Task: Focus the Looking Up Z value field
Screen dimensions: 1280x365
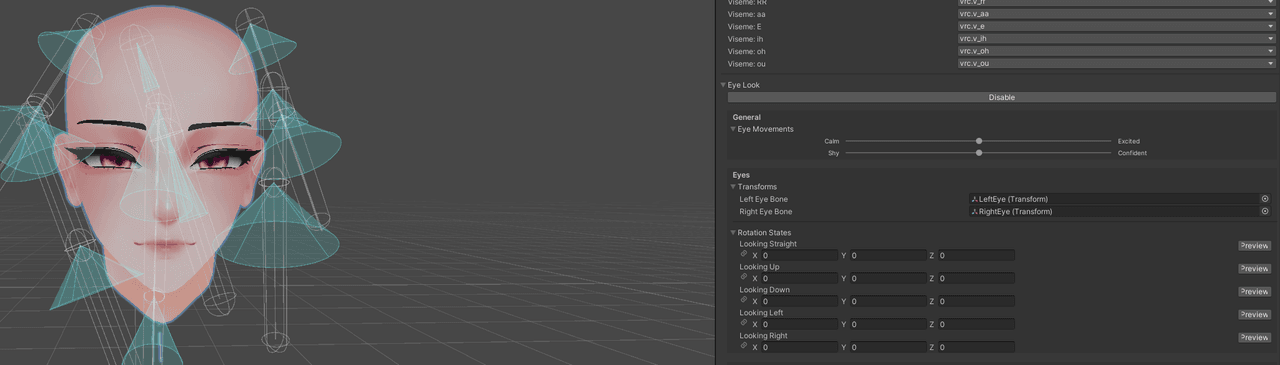Action: [x=976, y=278]
